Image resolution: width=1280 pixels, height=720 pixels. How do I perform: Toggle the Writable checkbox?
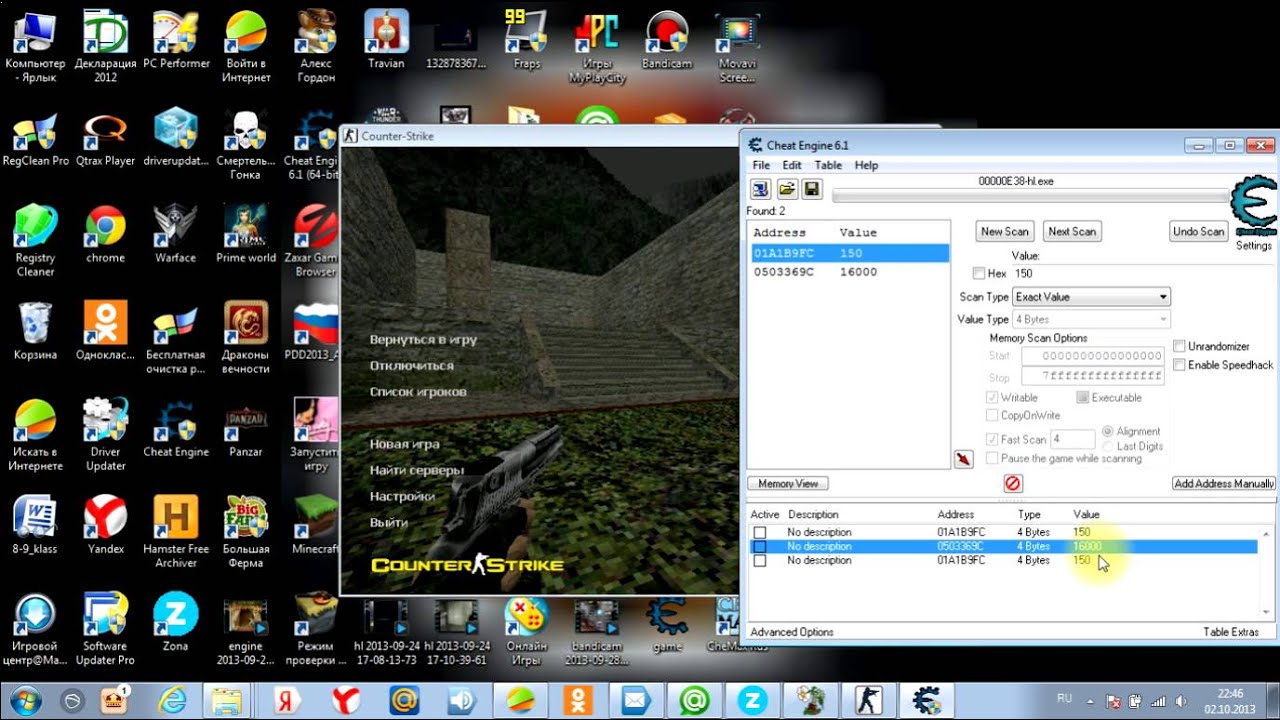coord(992,398)
